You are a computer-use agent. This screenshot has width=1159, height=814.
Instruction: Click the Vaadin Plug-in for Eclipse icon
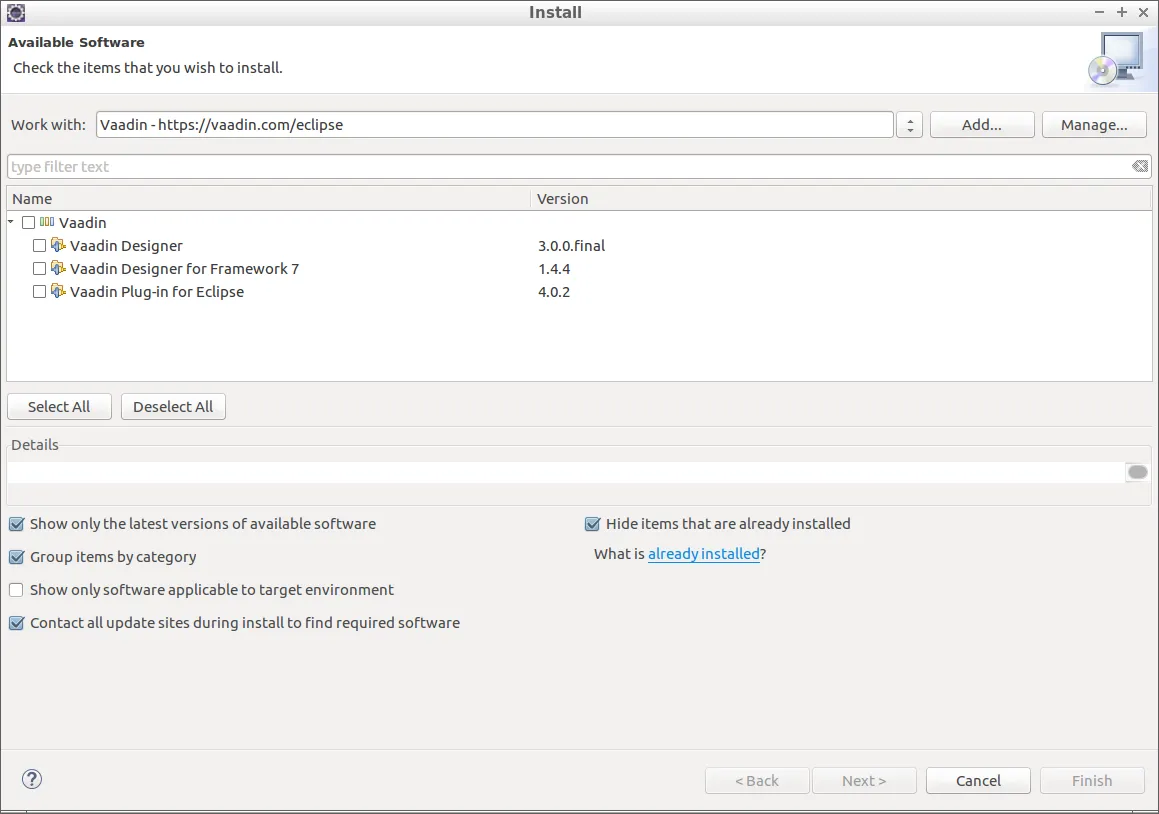coord(58,292)
